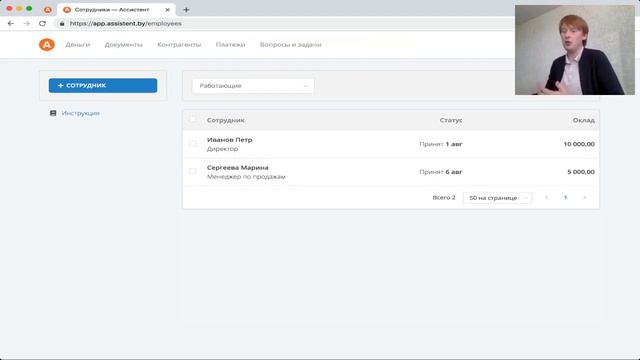Click the webcam video overlay thumbnail

(575, 50)
